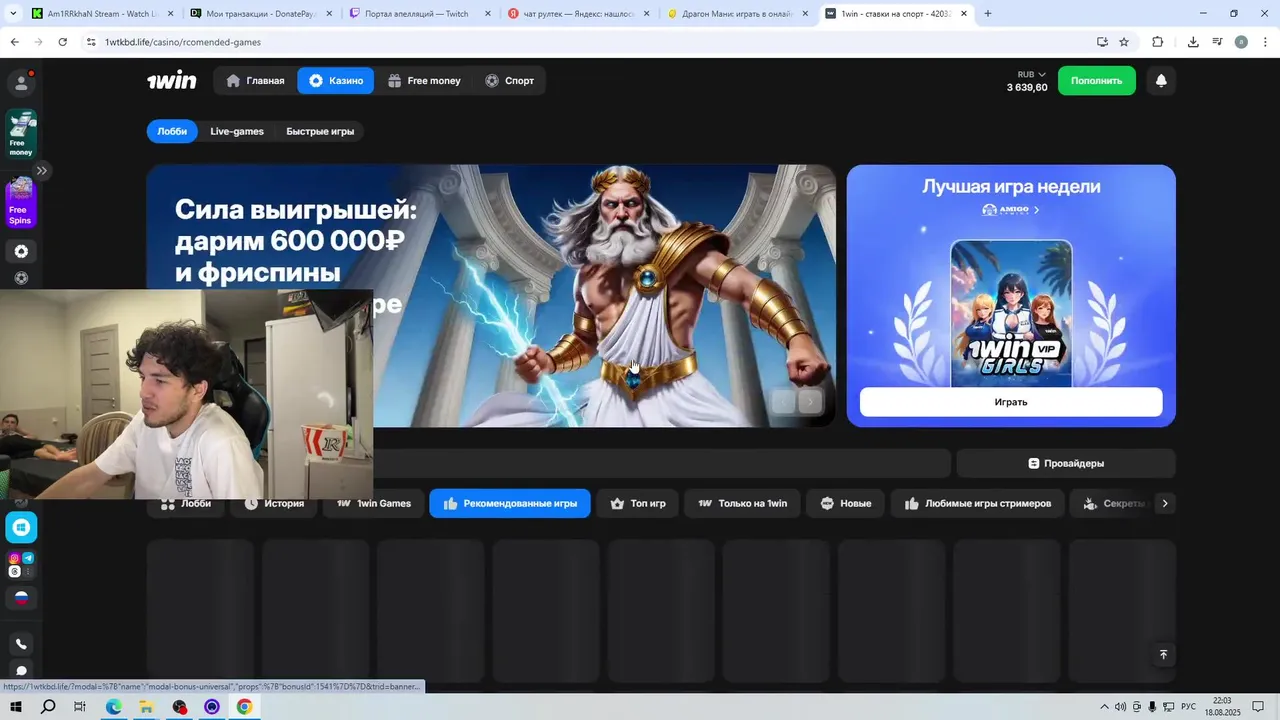Click Играть on best game of week
The width and height of the screenshot is (1280, 720).
(1011, 402)
